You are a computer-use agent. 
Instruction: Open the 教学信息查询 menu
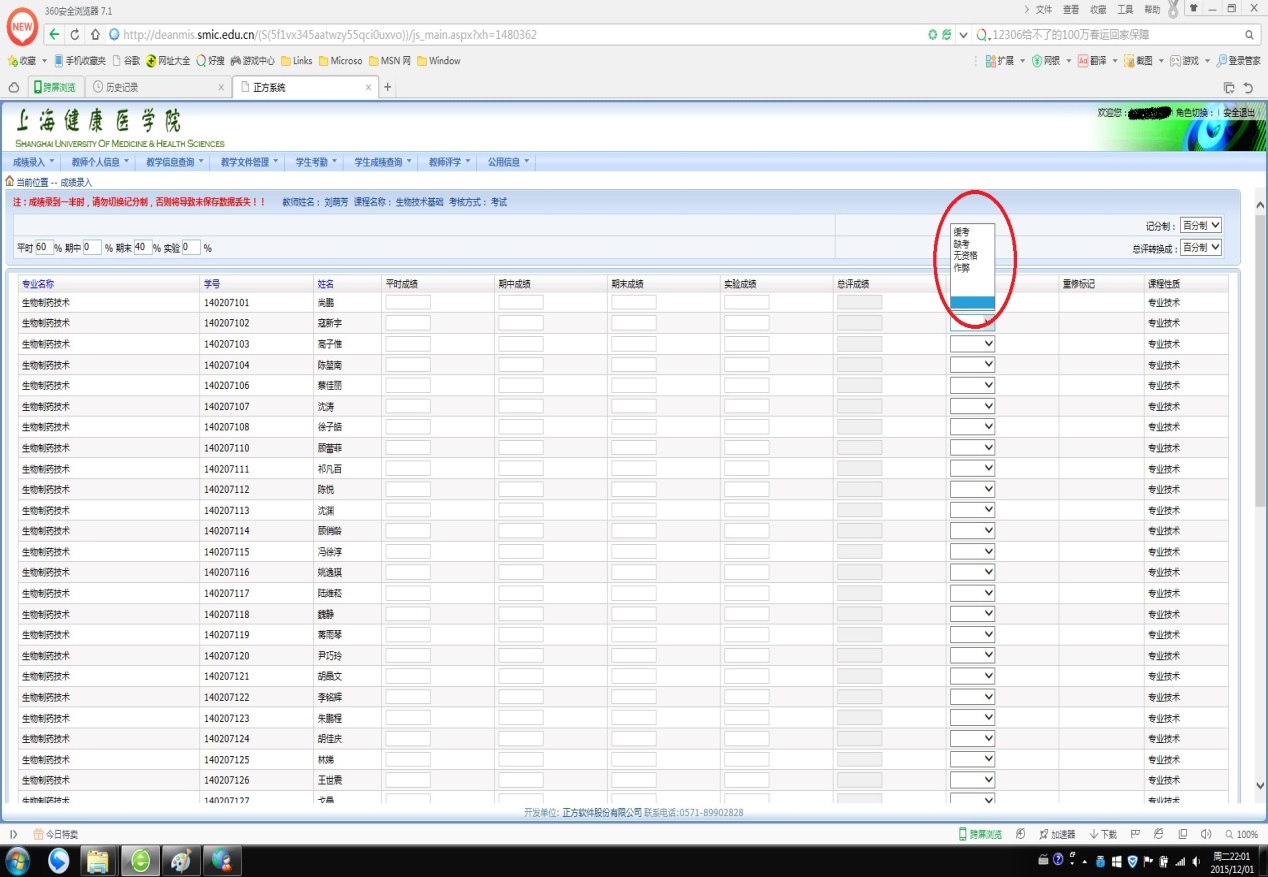coord(175,161)
